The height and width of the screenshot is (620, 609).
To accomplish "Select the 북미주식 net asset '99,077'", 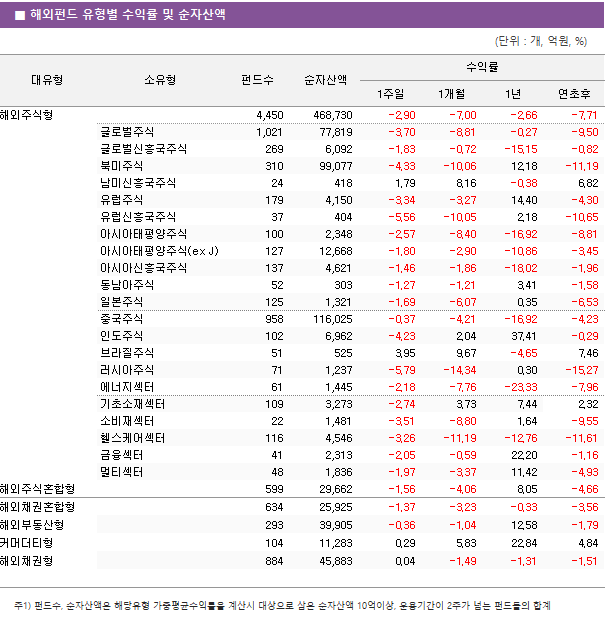I will 336,166.
